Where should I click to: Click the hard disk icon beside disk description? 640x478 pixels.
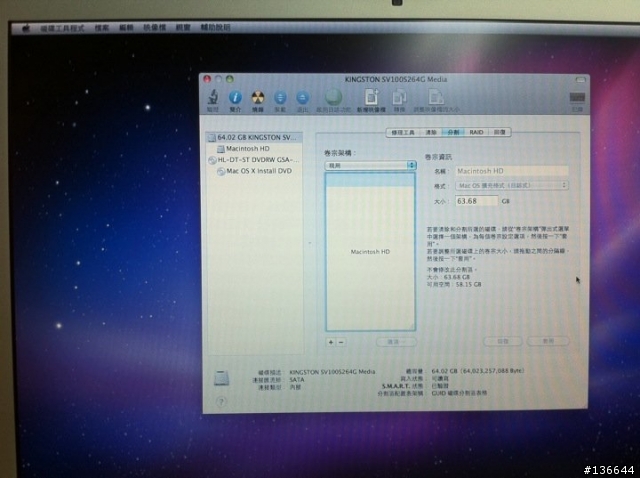tap(222, 378)
